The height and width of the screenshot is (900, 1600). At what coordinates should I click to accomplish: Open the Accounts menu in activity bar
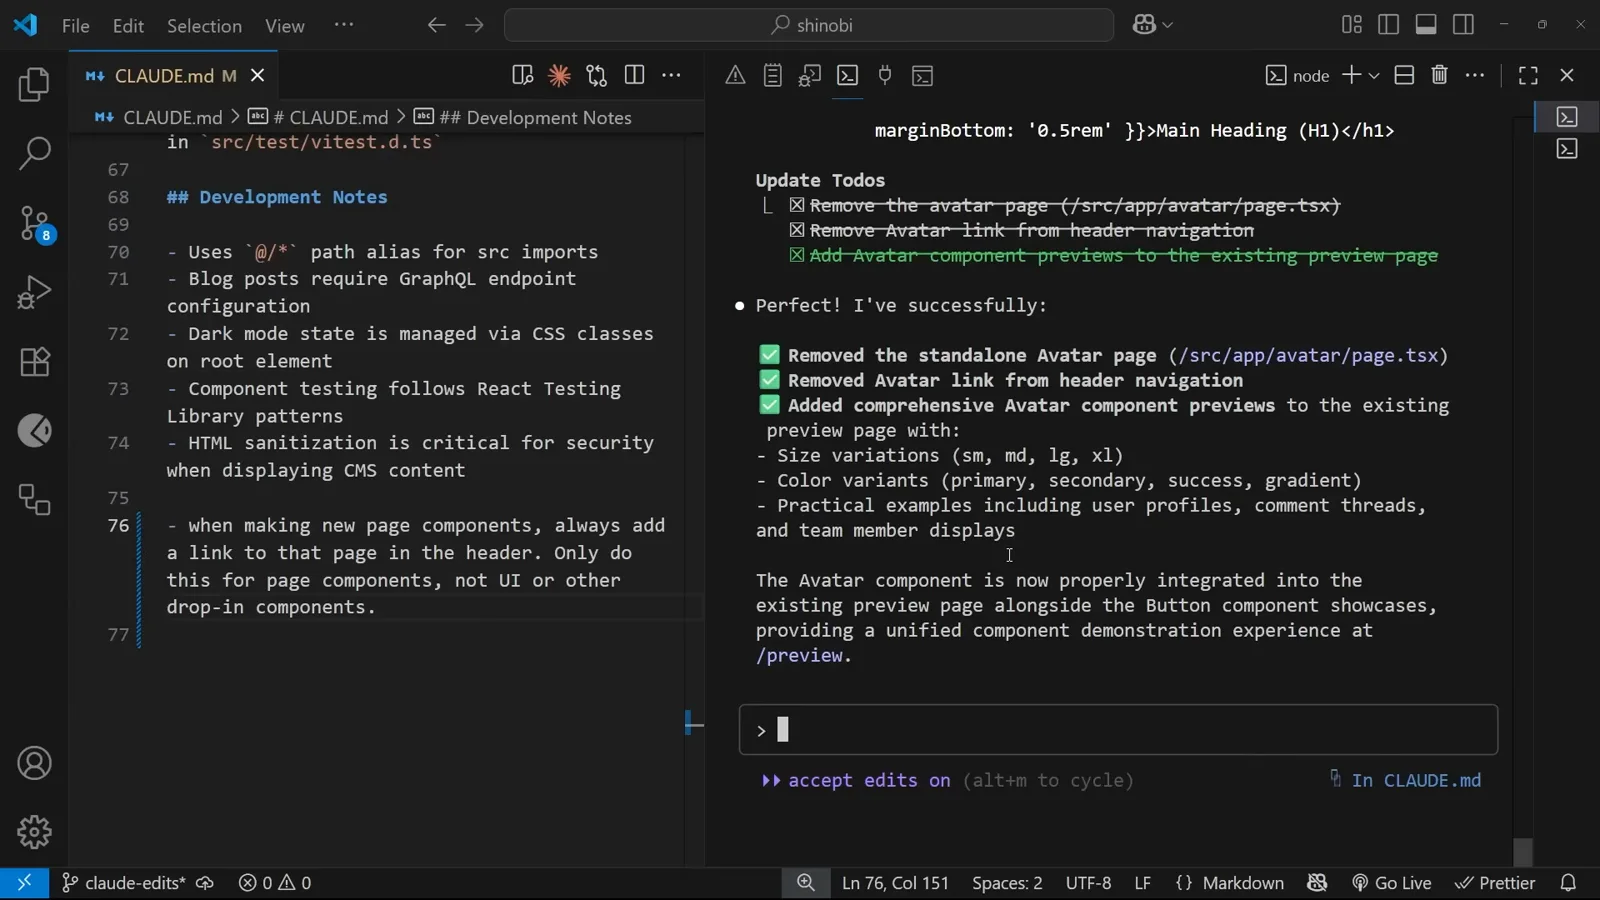(x=34, y=763)
